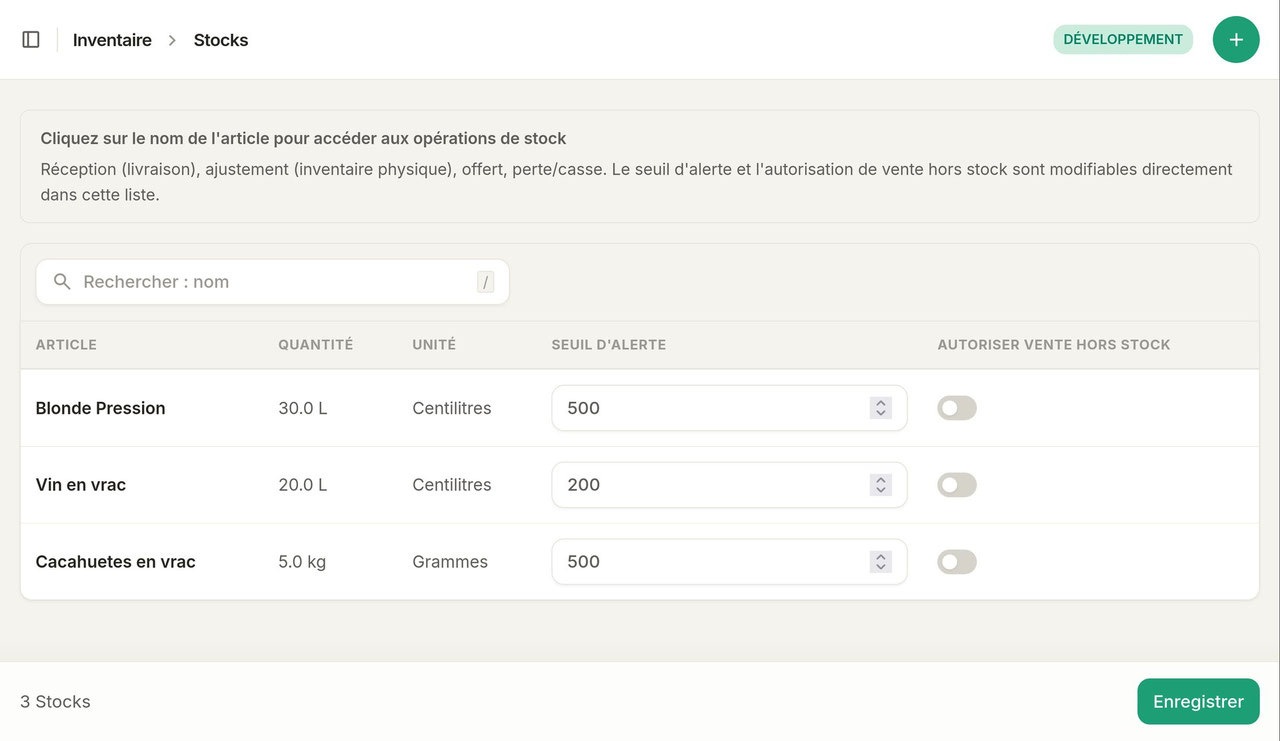
Task: Click the UNITÉ column header
Action: coord(434,345)
